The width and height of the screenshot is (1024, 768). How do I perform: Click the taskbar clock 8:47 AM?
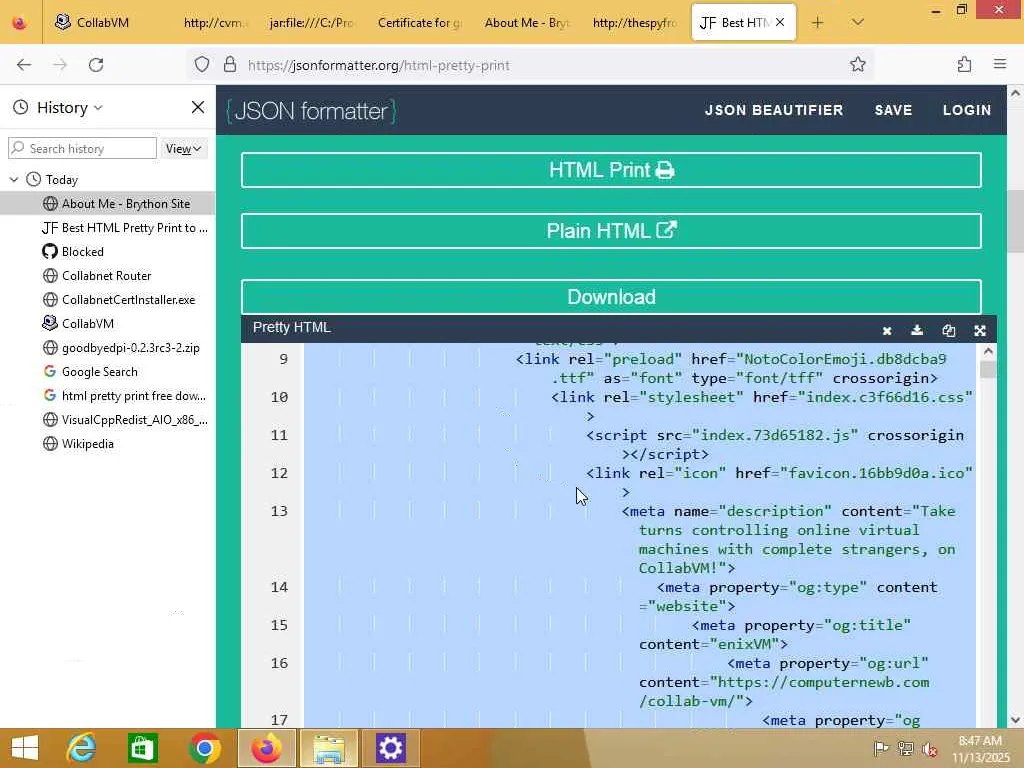coord(980,741)
